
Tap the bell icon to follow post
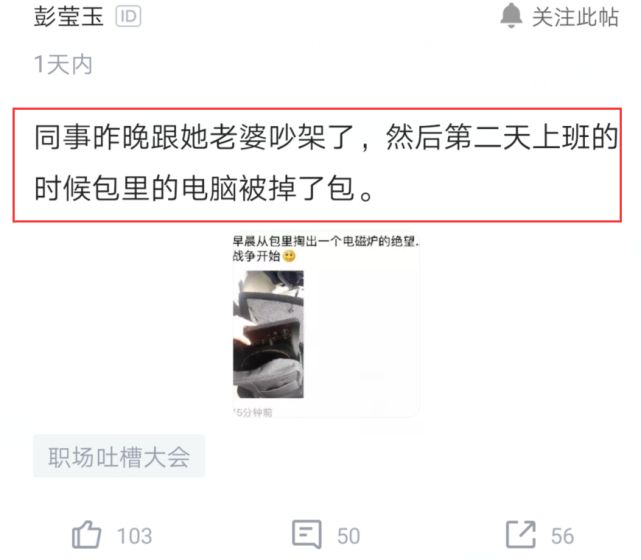(511, 16)
